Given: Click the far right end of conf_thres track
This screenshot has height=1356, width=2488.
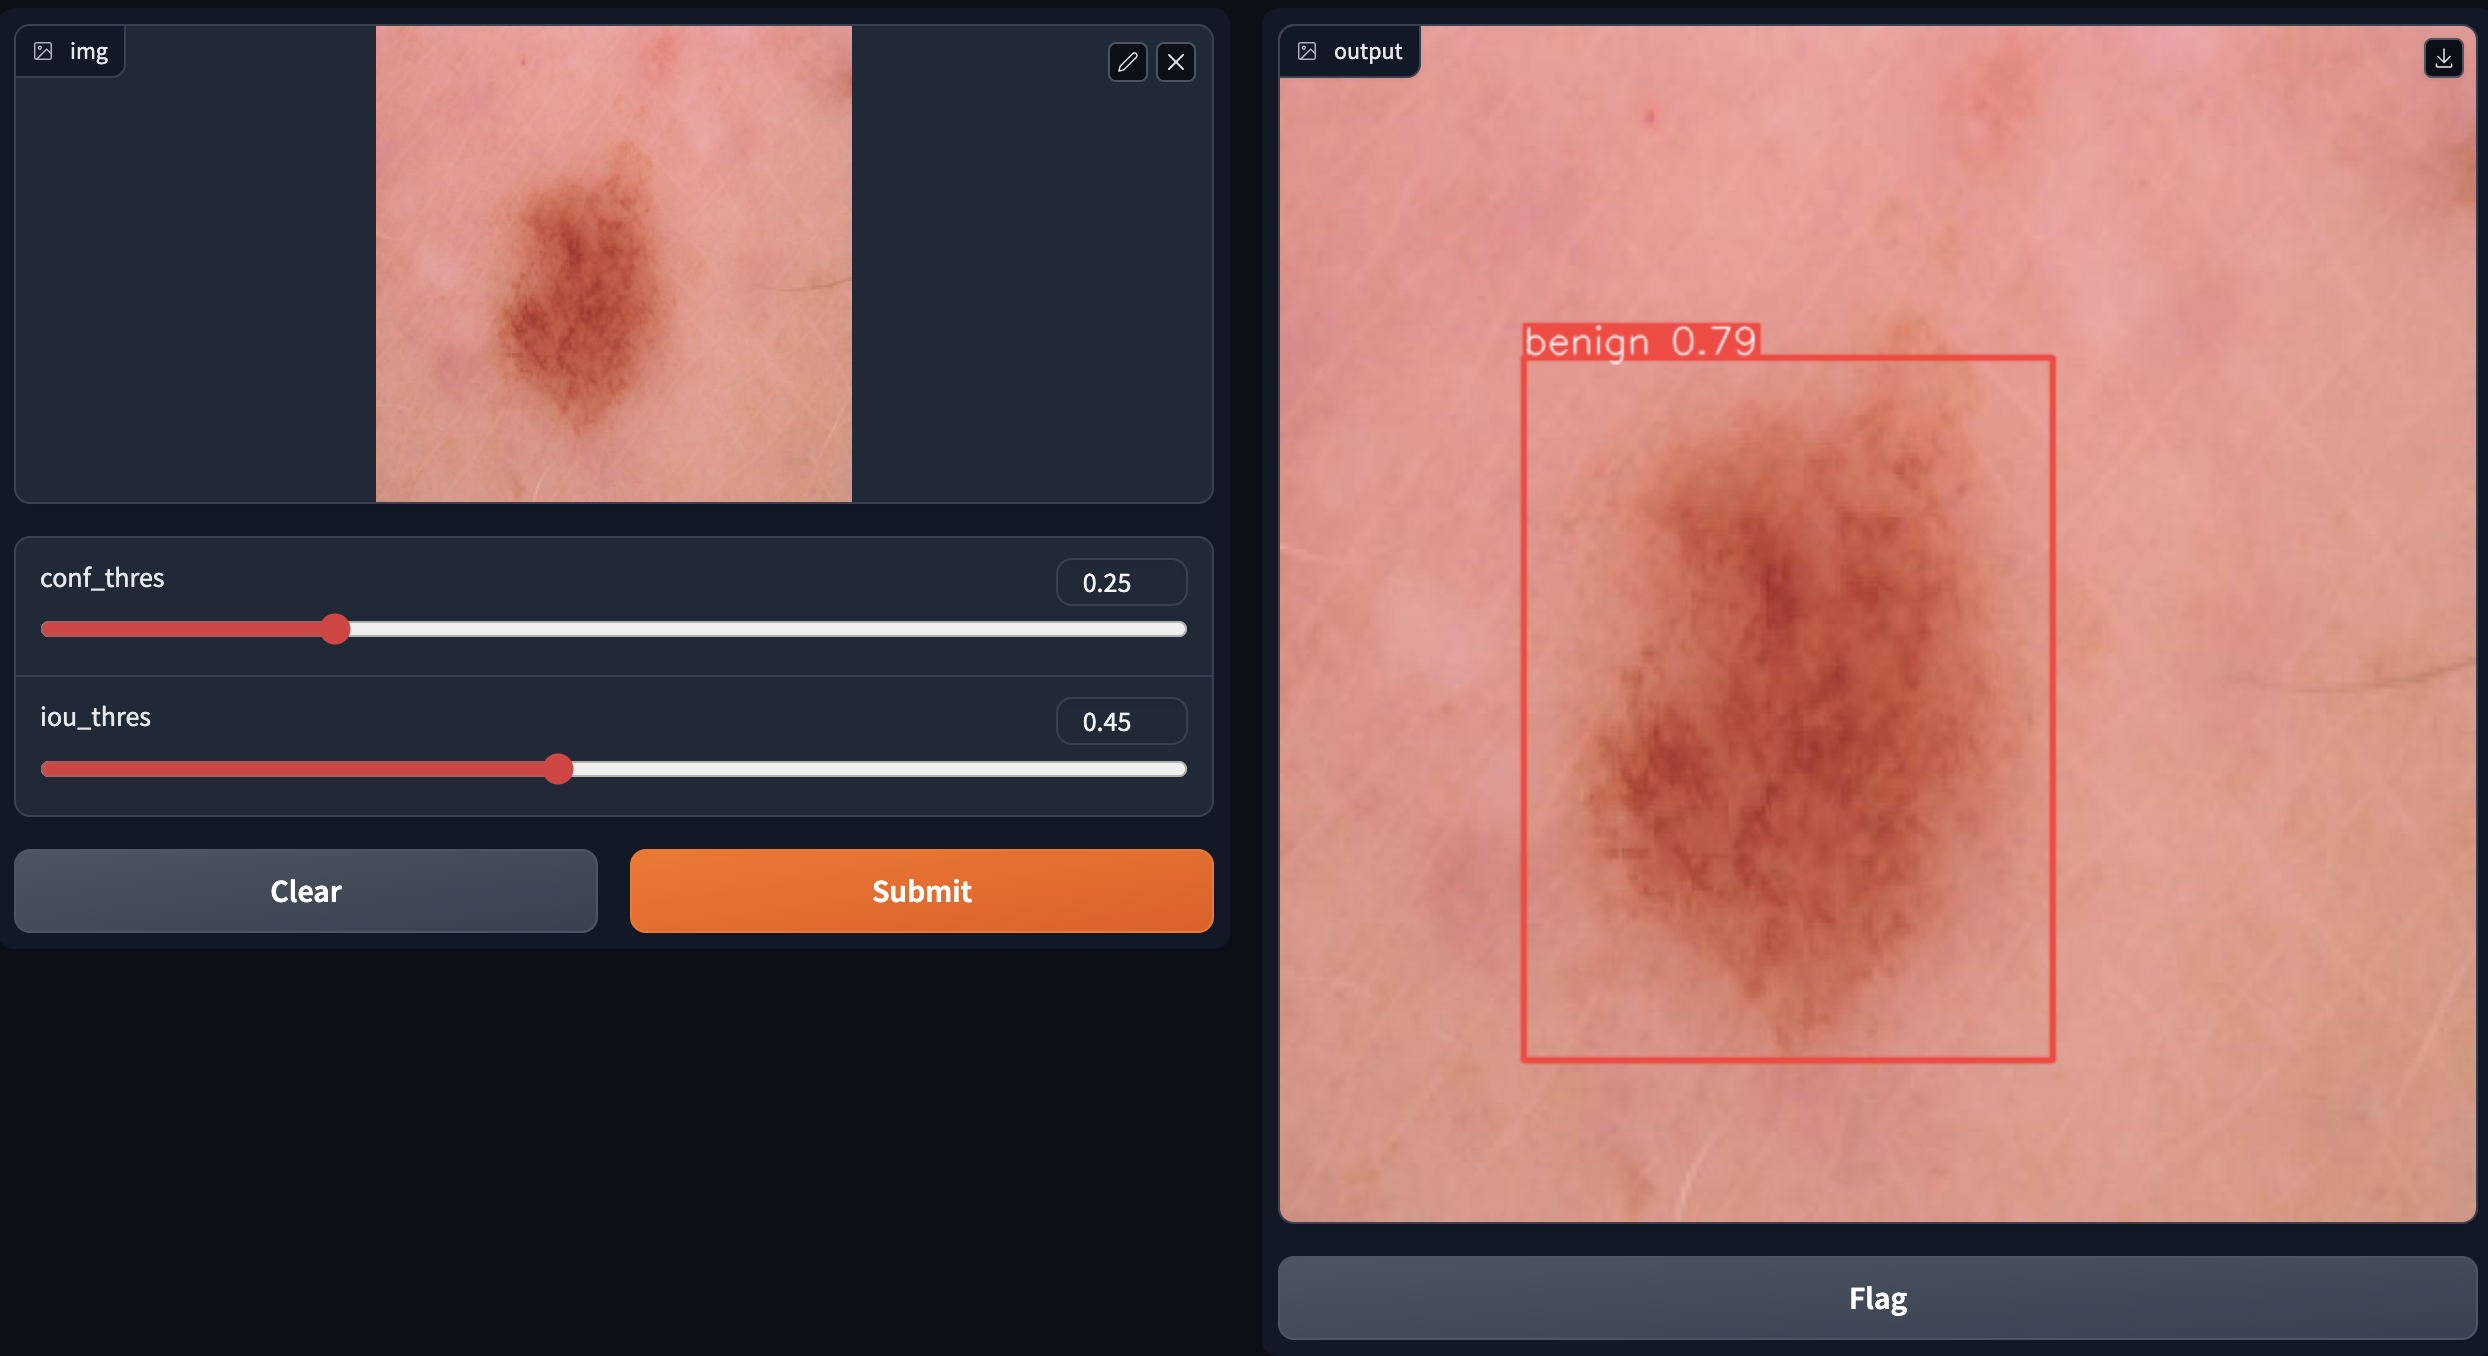Looking at the screenshot, I should (1180, 629).
